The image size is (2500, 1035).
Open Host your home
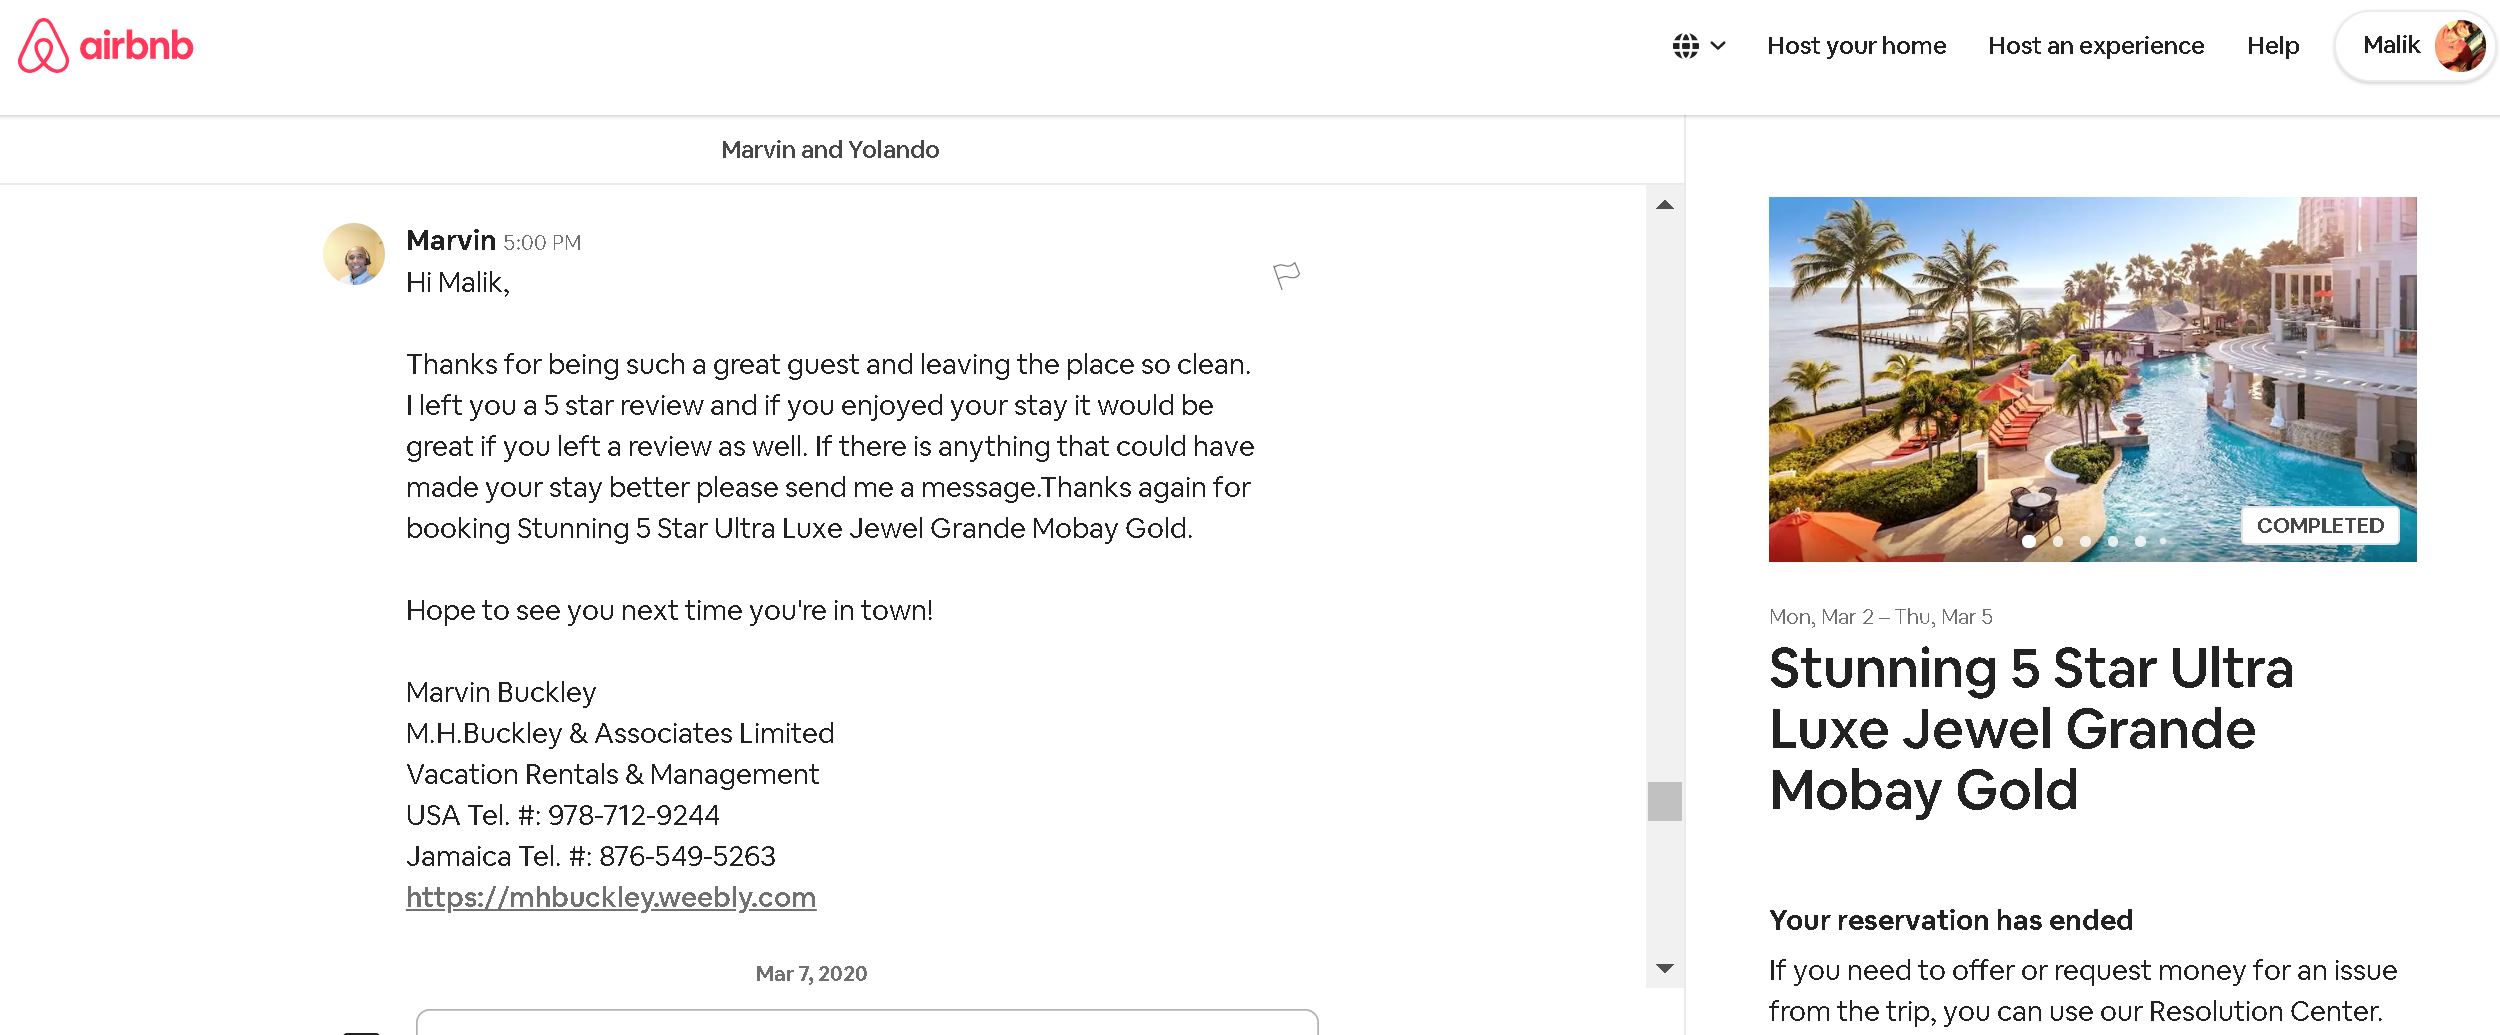[x=1856, y=46]
